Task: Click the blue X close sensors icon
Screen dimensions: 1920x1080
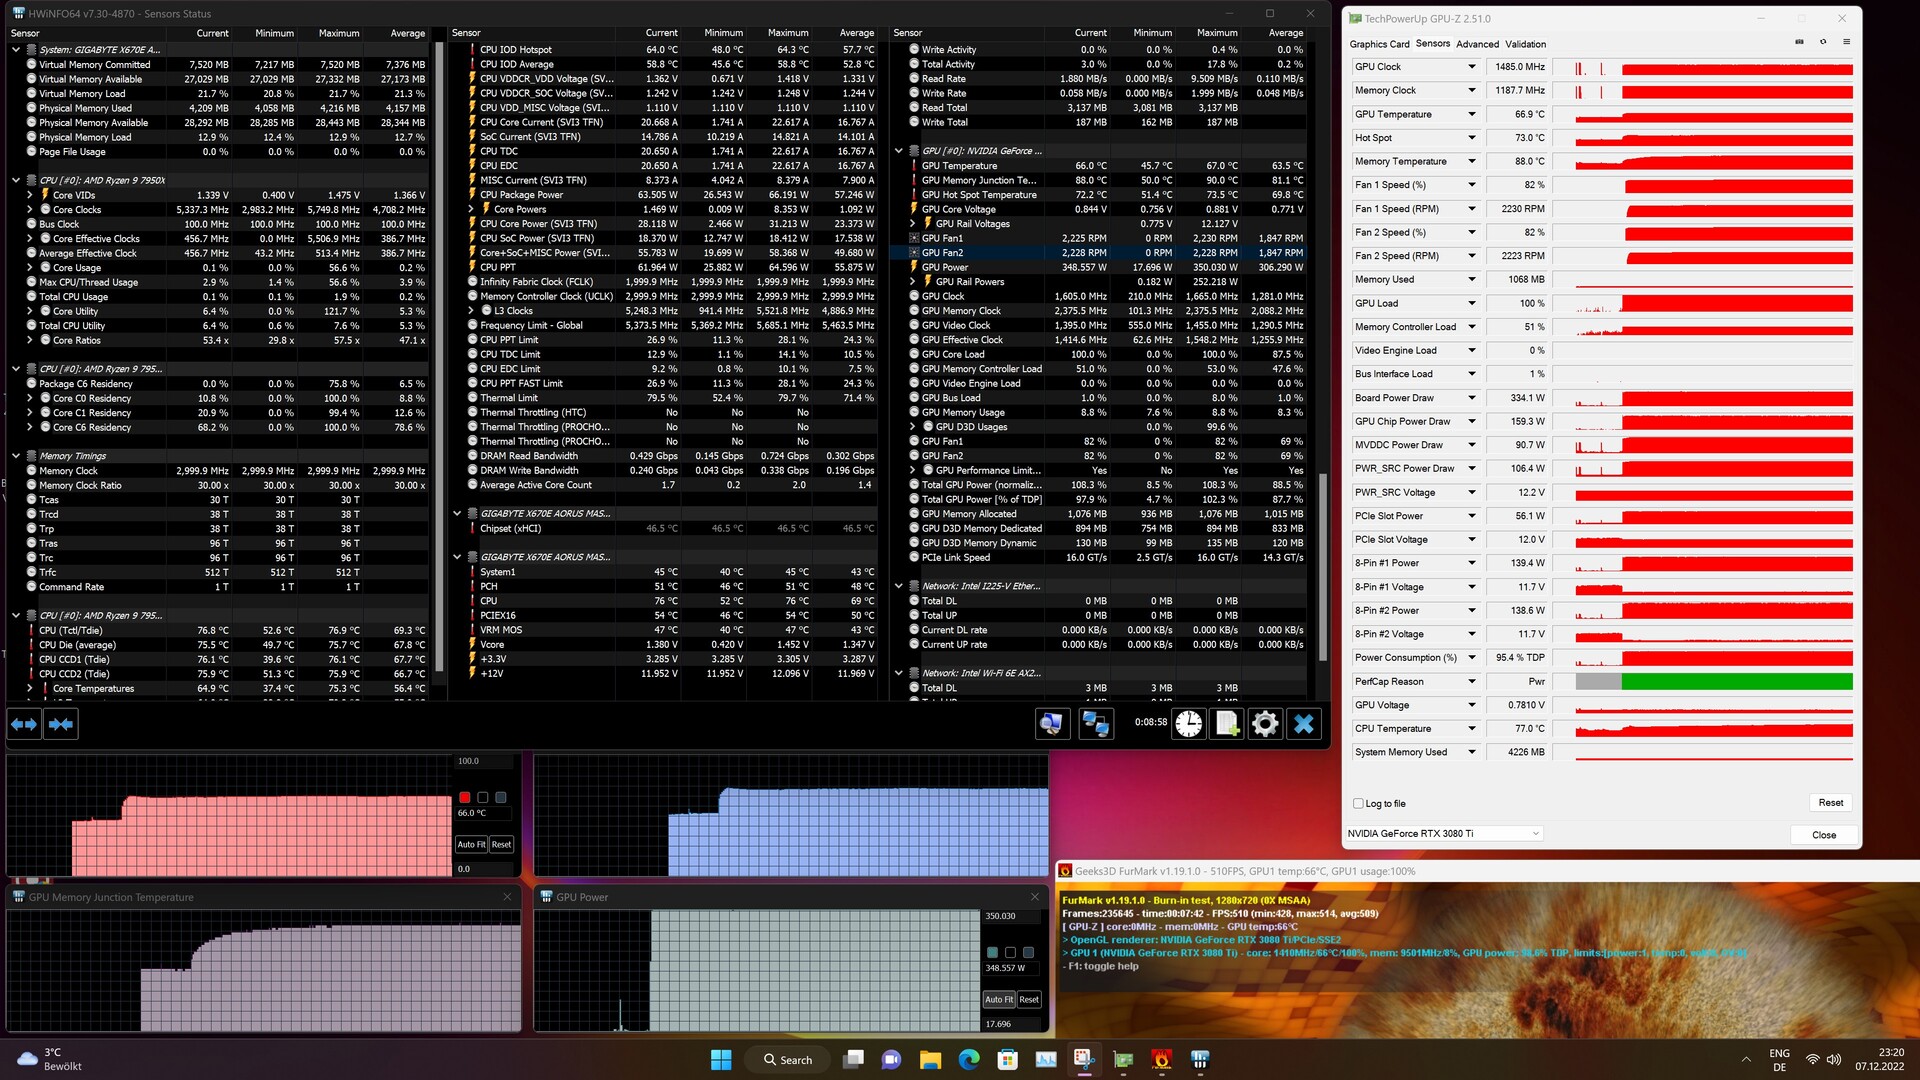Action: pos(1303,724)
